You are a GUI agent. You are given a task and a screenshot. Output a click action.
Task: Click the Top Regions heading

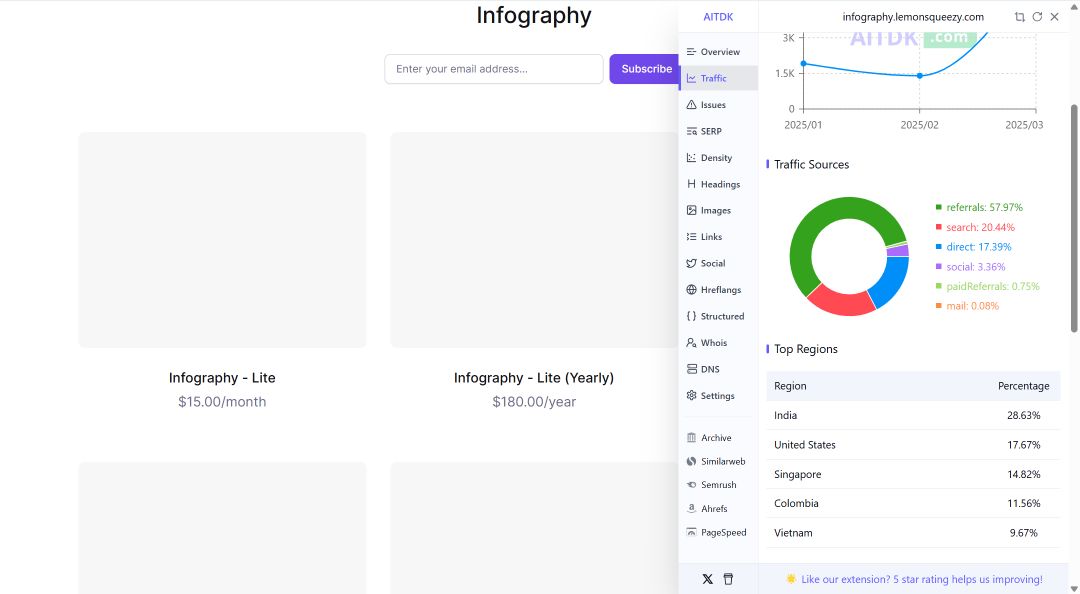[806, 349]
